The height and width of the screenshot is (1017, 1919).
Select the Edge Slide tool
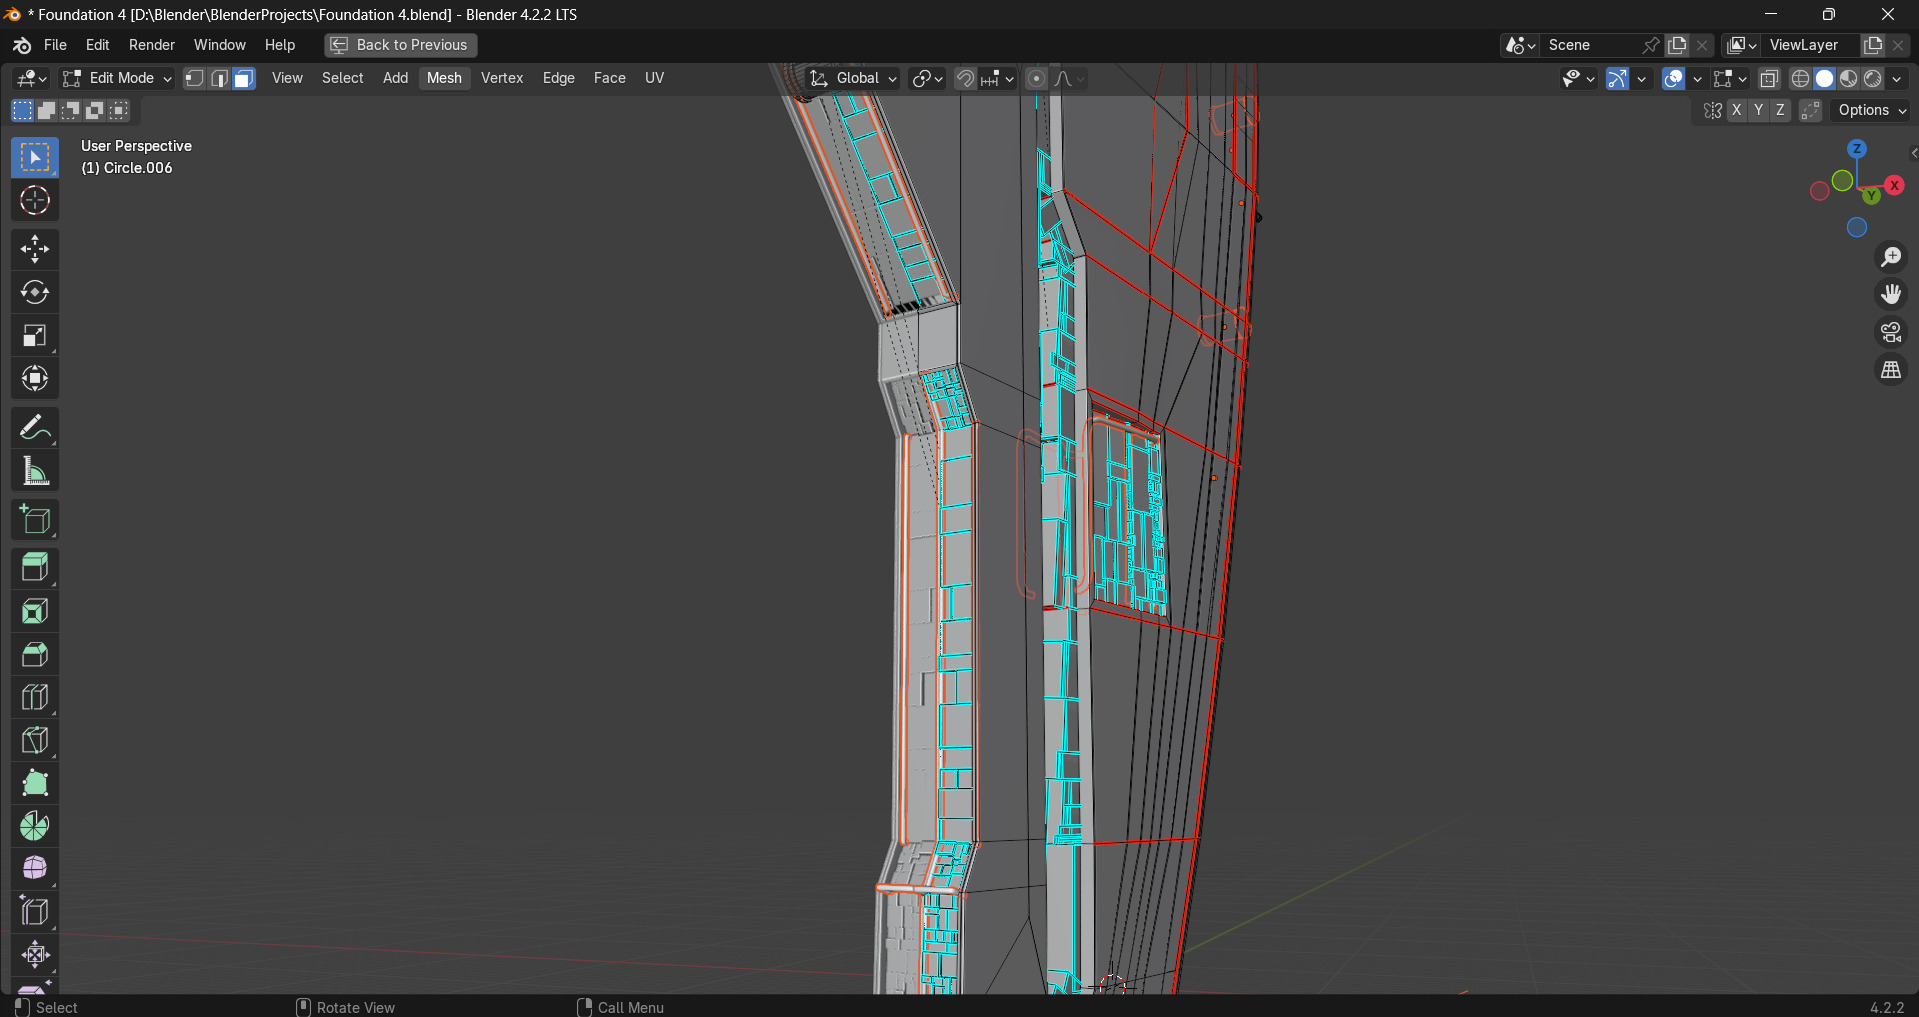pyautogui.click(x=35, y=912)
